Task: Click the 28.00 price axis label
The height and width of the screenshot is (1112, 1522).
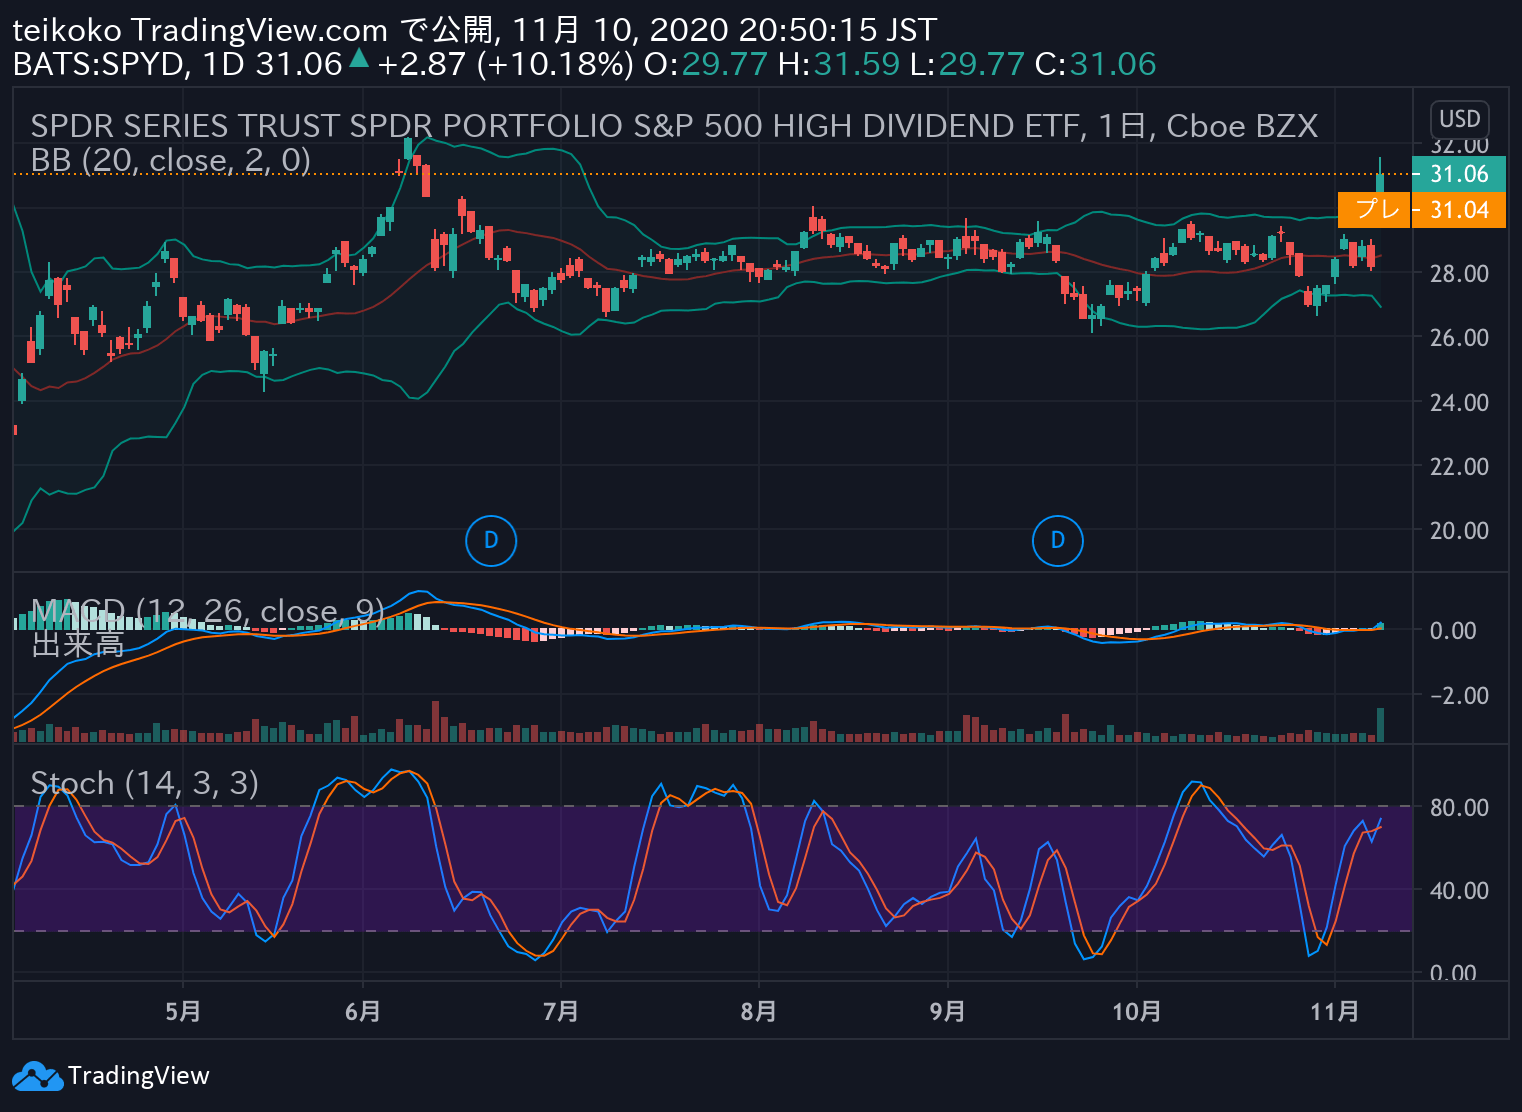Action: tap(1459, 273)
